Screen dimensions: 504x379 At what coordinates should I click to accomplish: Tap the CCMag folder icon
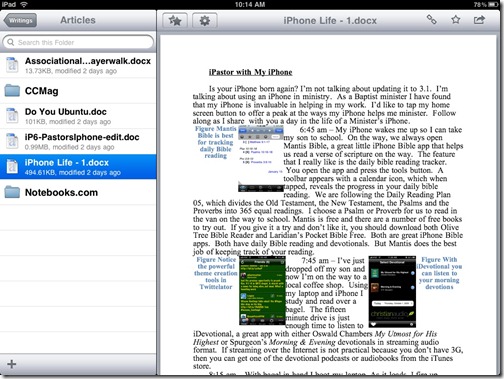(x=12, y=90)
